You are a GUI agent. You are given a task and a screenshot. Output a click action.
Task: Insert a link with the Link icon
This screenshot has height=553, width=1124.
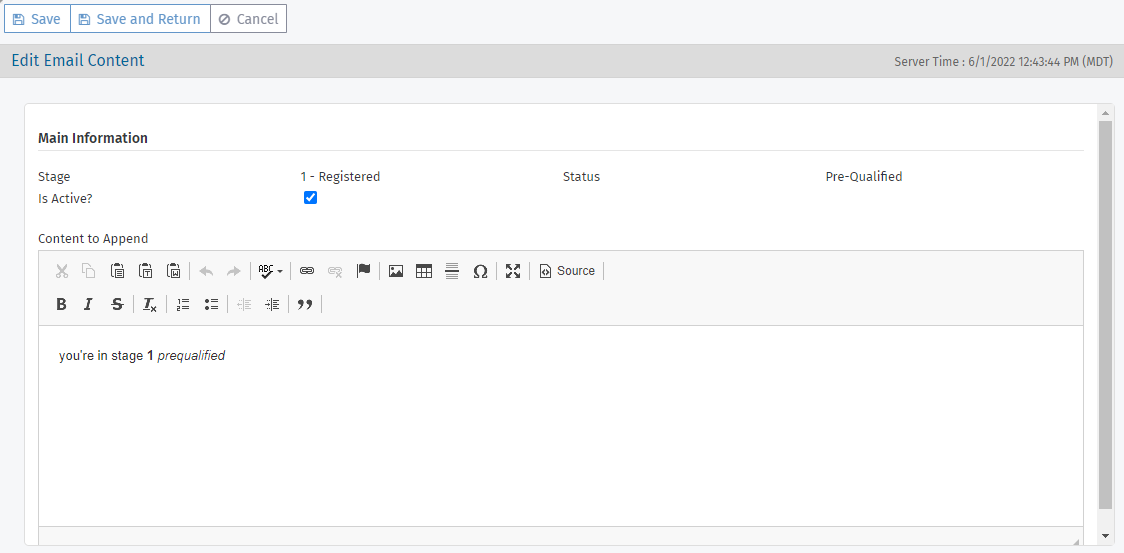coord(307,271)
